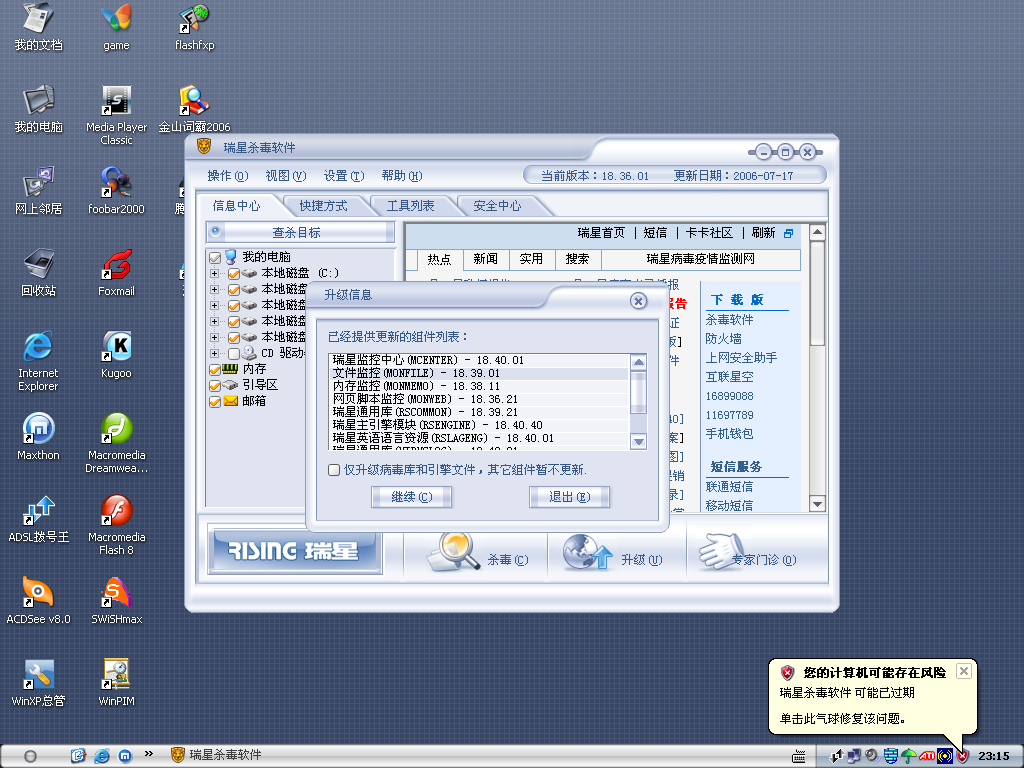Launch Kugoo desktop shortcut
1024x768 pixels.
tap(116, 355)
